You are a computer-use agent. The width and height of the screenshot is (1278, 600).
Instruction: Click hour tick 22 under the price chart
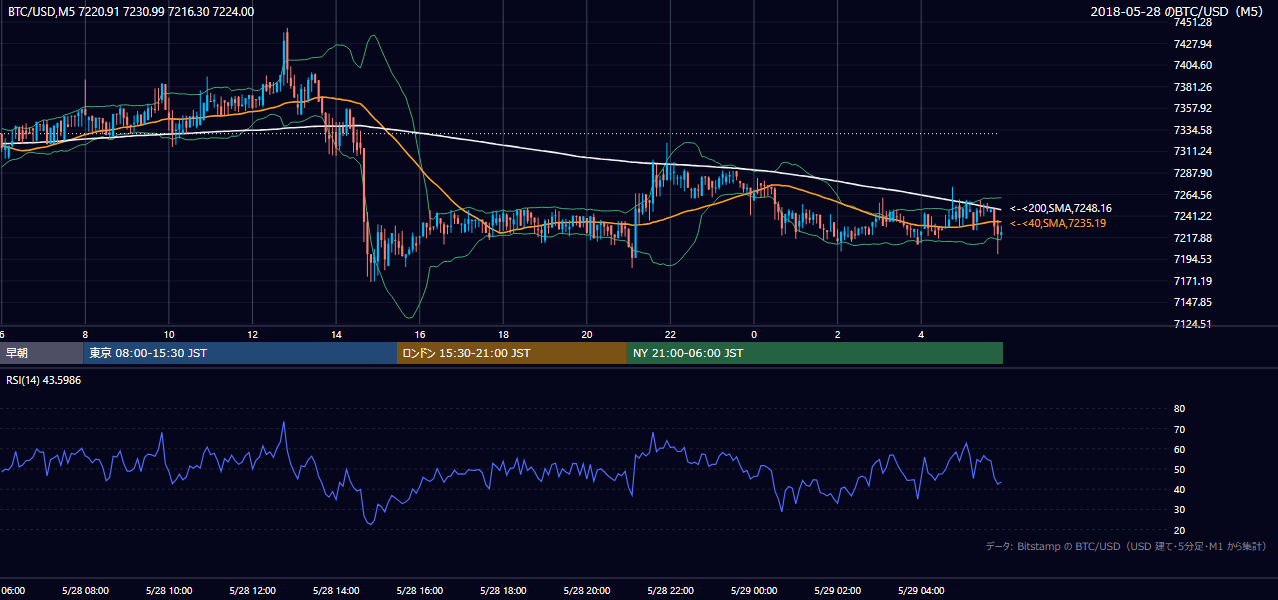click(670, 335)
